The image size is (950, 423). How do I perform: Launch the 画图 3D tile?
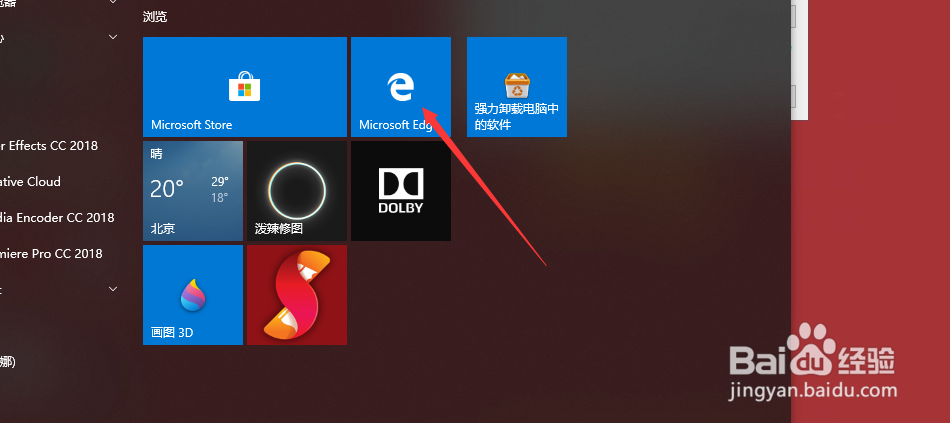(193, 295)
